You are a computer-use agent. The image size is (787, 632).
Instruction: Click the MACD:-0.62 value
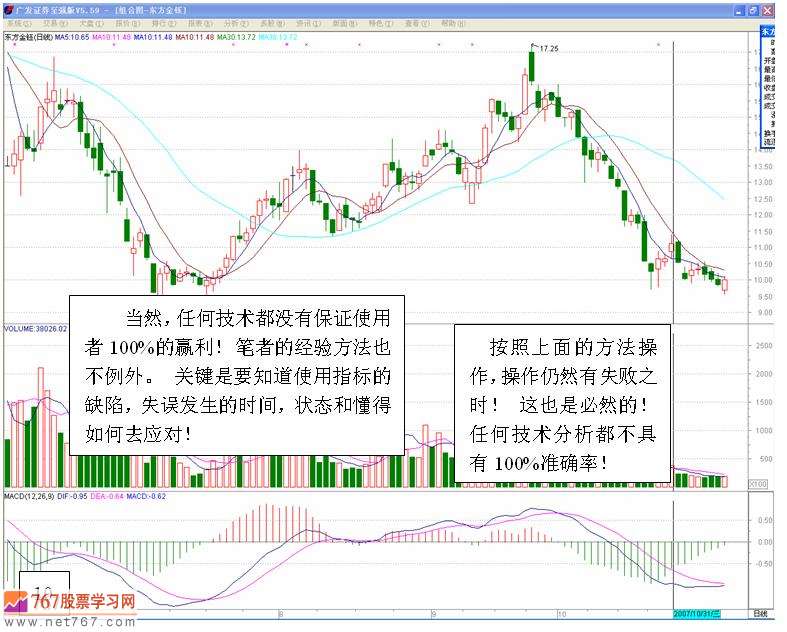tap(146, 496)
